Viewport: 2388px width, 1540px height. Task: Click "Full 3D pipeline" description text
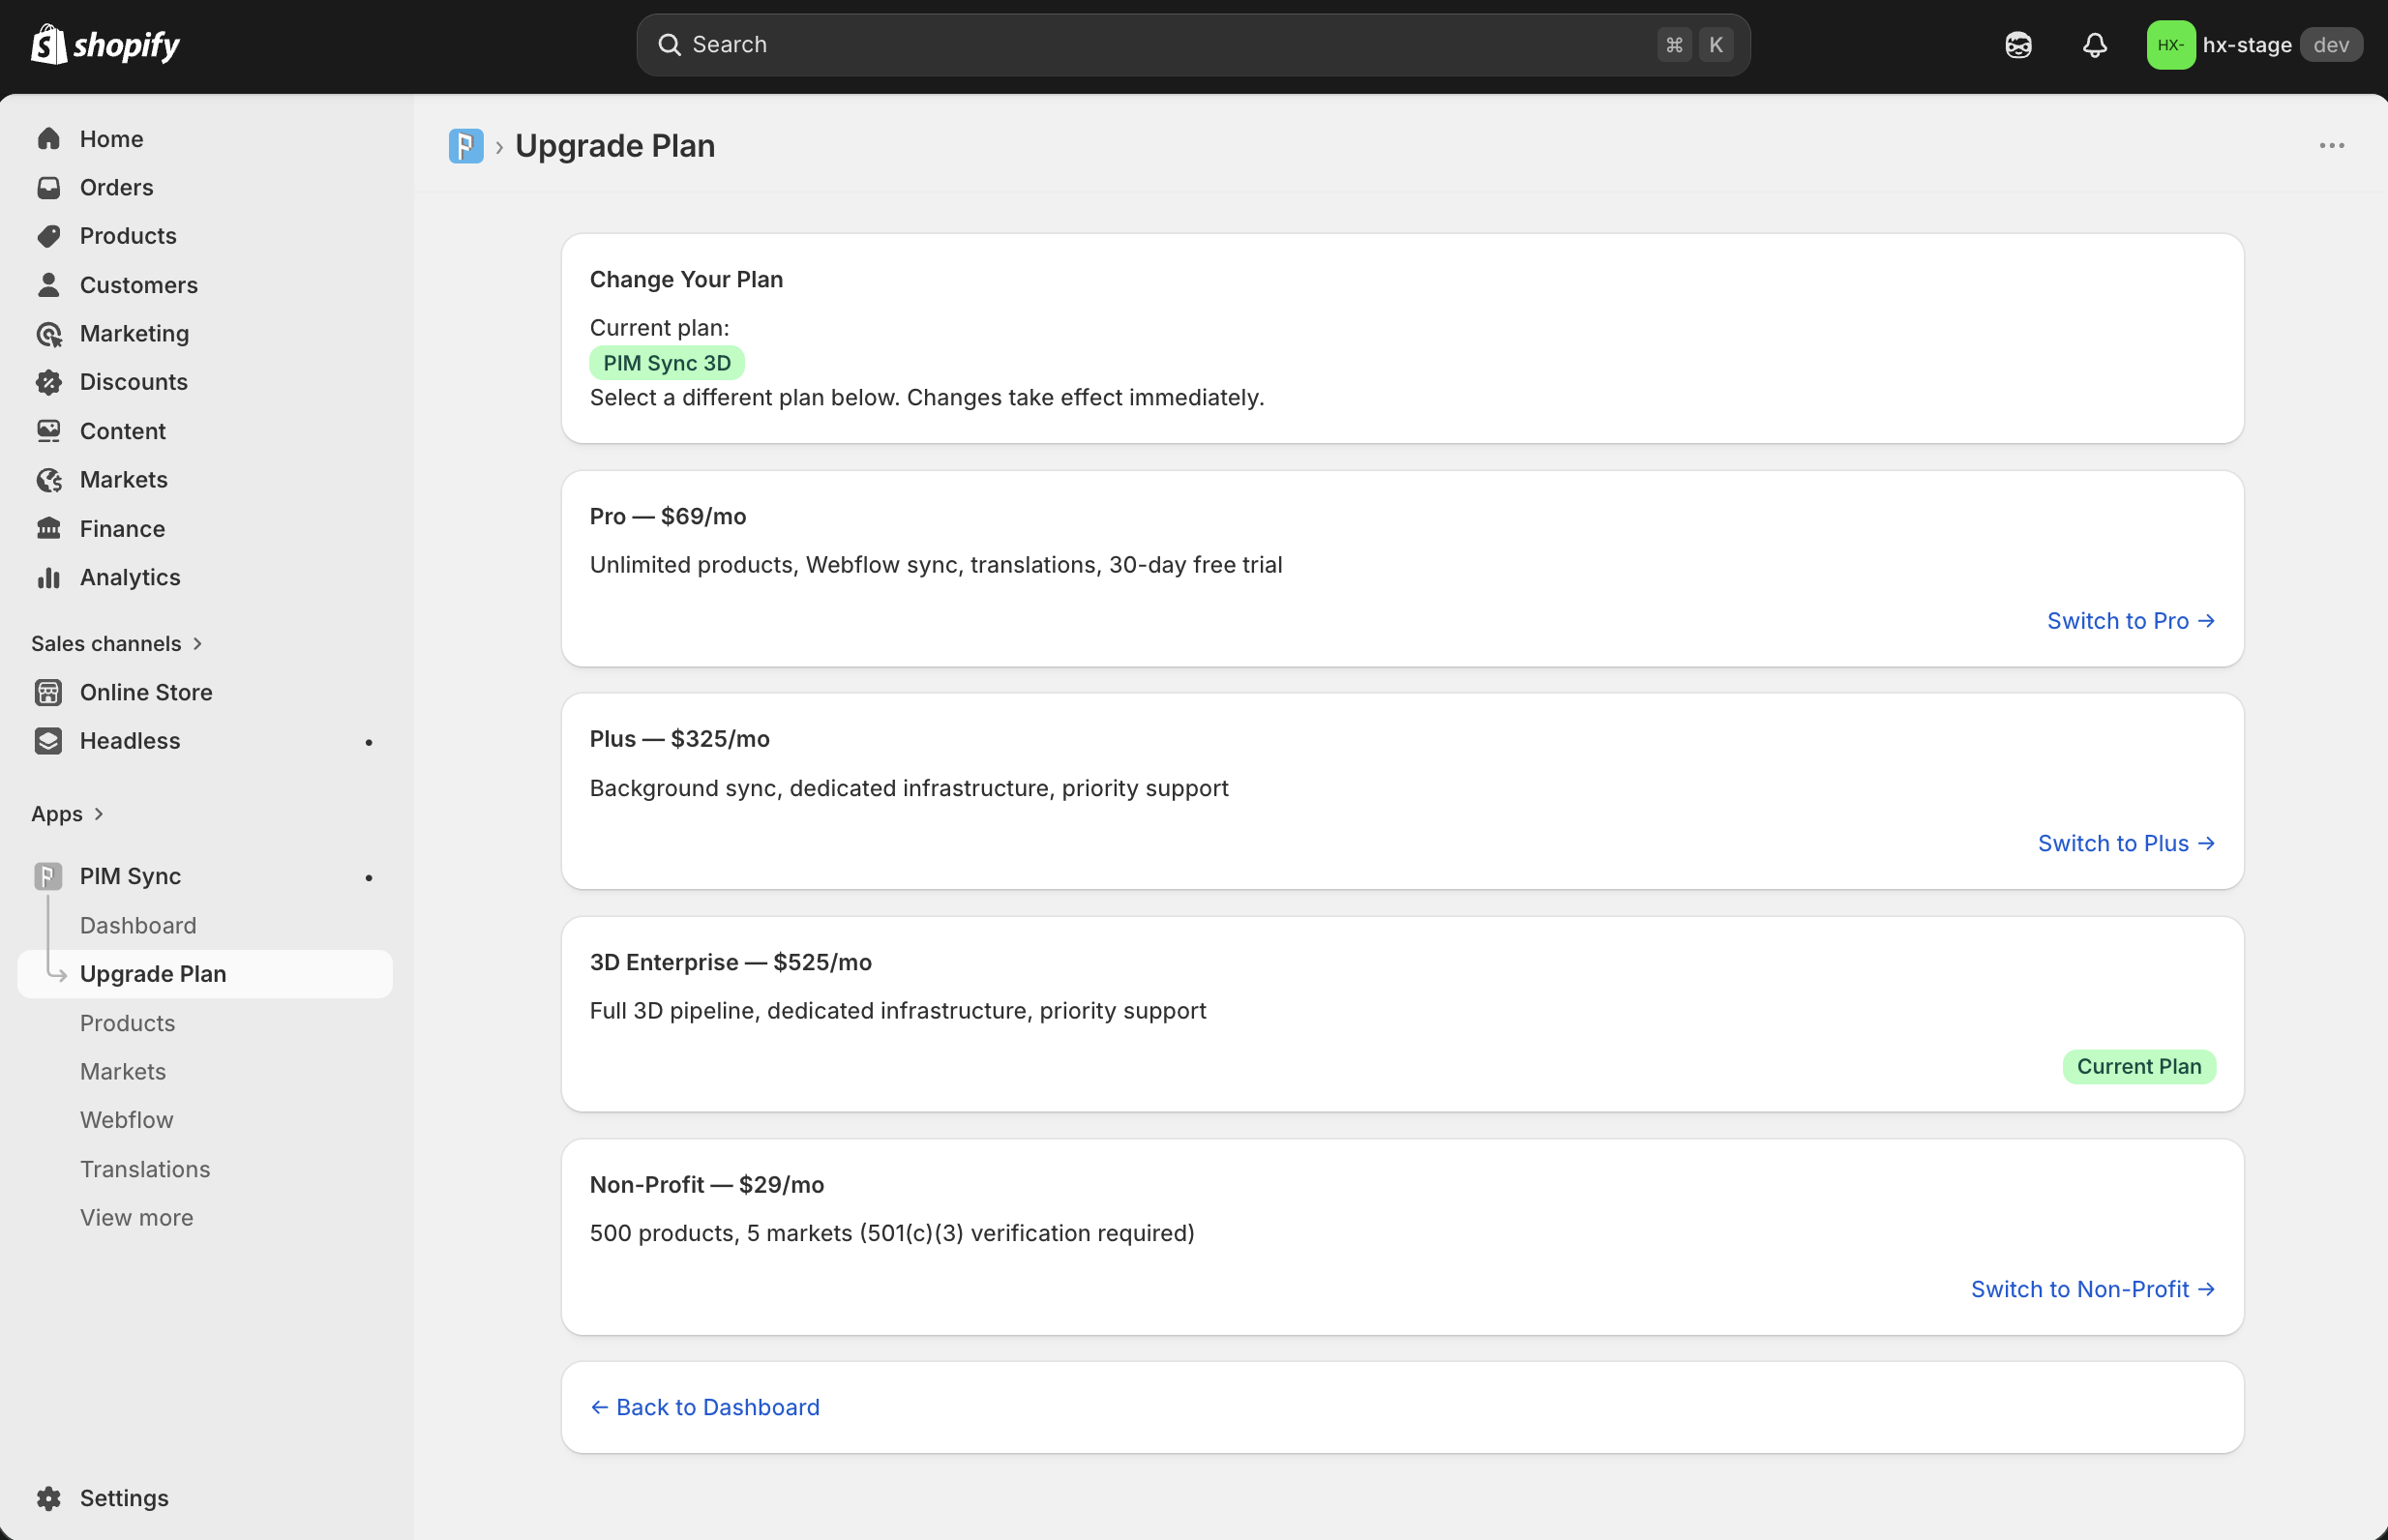click(x=898, y=1011)
